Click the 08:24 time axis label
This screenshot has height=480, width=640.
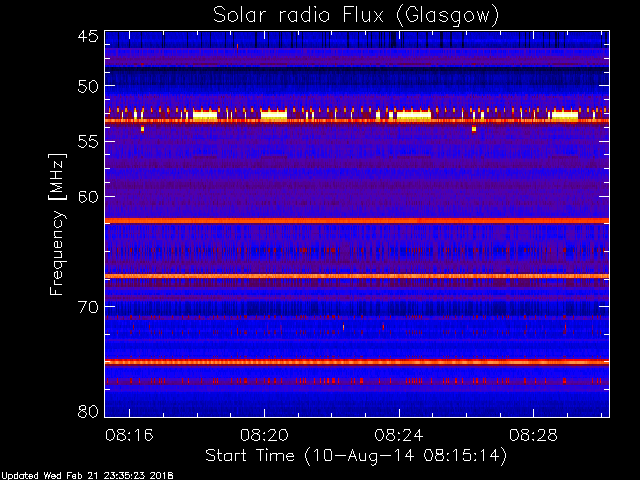399,435
